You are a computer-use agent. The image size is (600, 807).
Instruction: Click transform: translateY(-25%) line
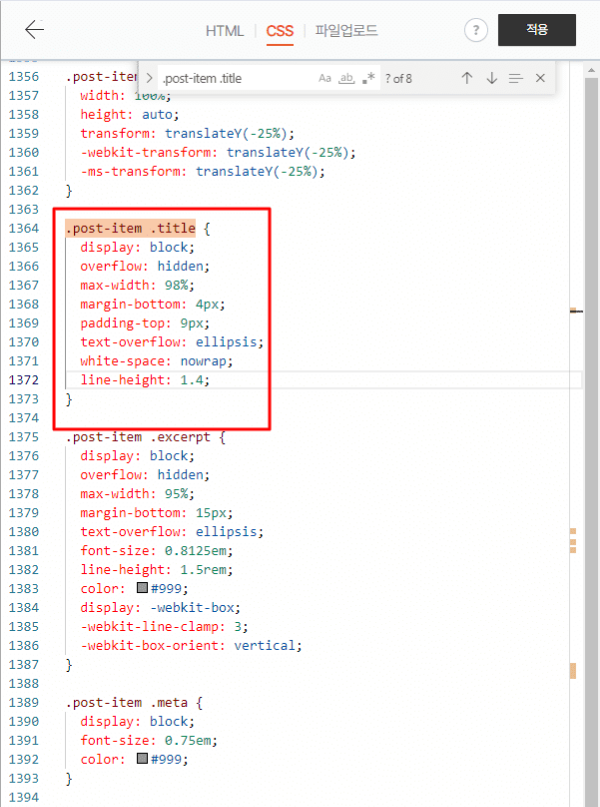point(187,133)
